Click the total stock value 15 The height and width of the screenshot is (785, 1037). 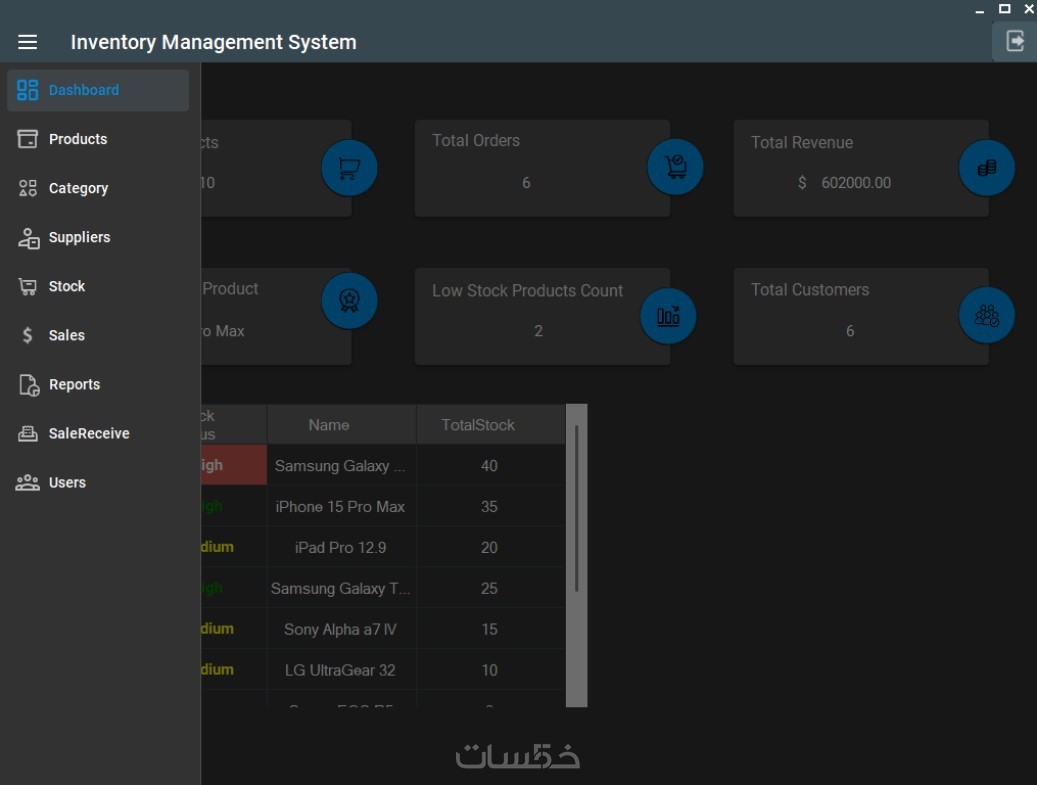(x=489, y=630)
